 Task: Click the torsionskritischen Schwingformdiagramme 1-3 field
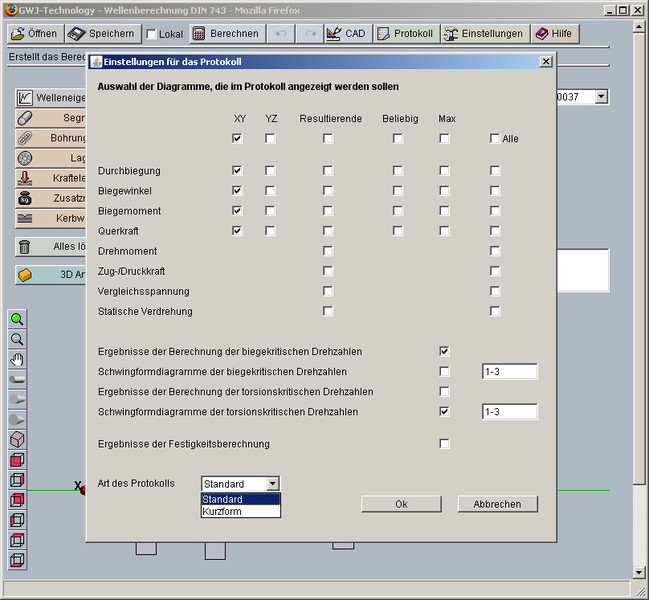509,412
